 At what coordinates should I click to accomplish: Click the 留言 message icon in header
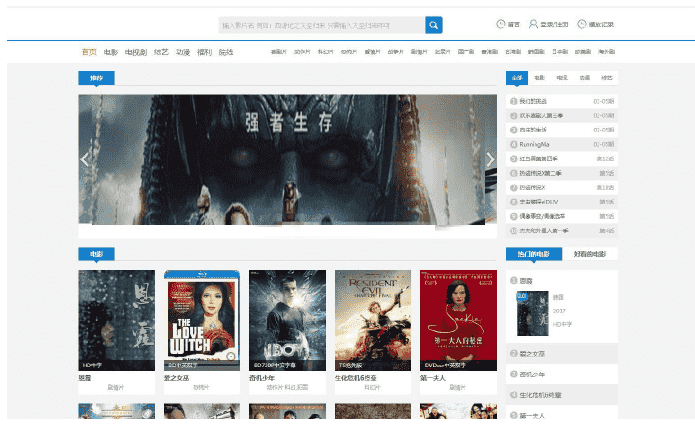coord(501,24)
